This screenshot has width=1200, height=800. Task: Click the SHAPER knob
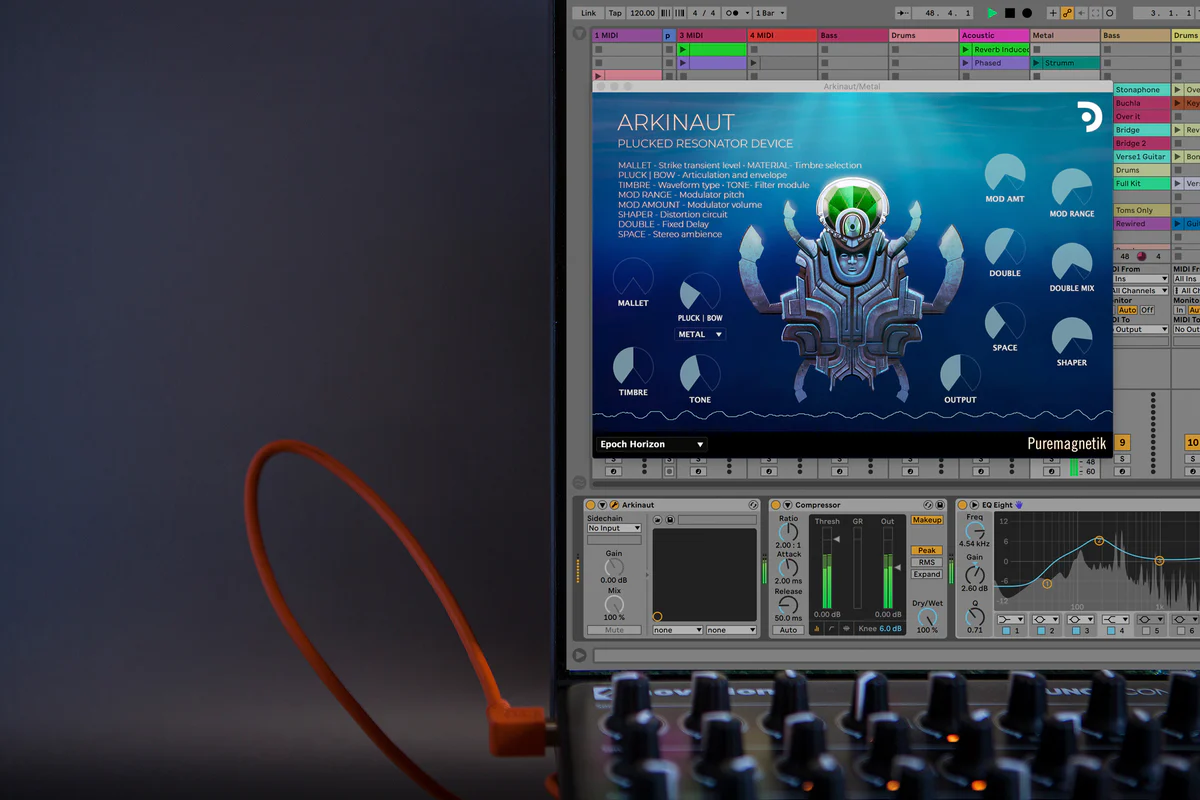click(1072, 337)
